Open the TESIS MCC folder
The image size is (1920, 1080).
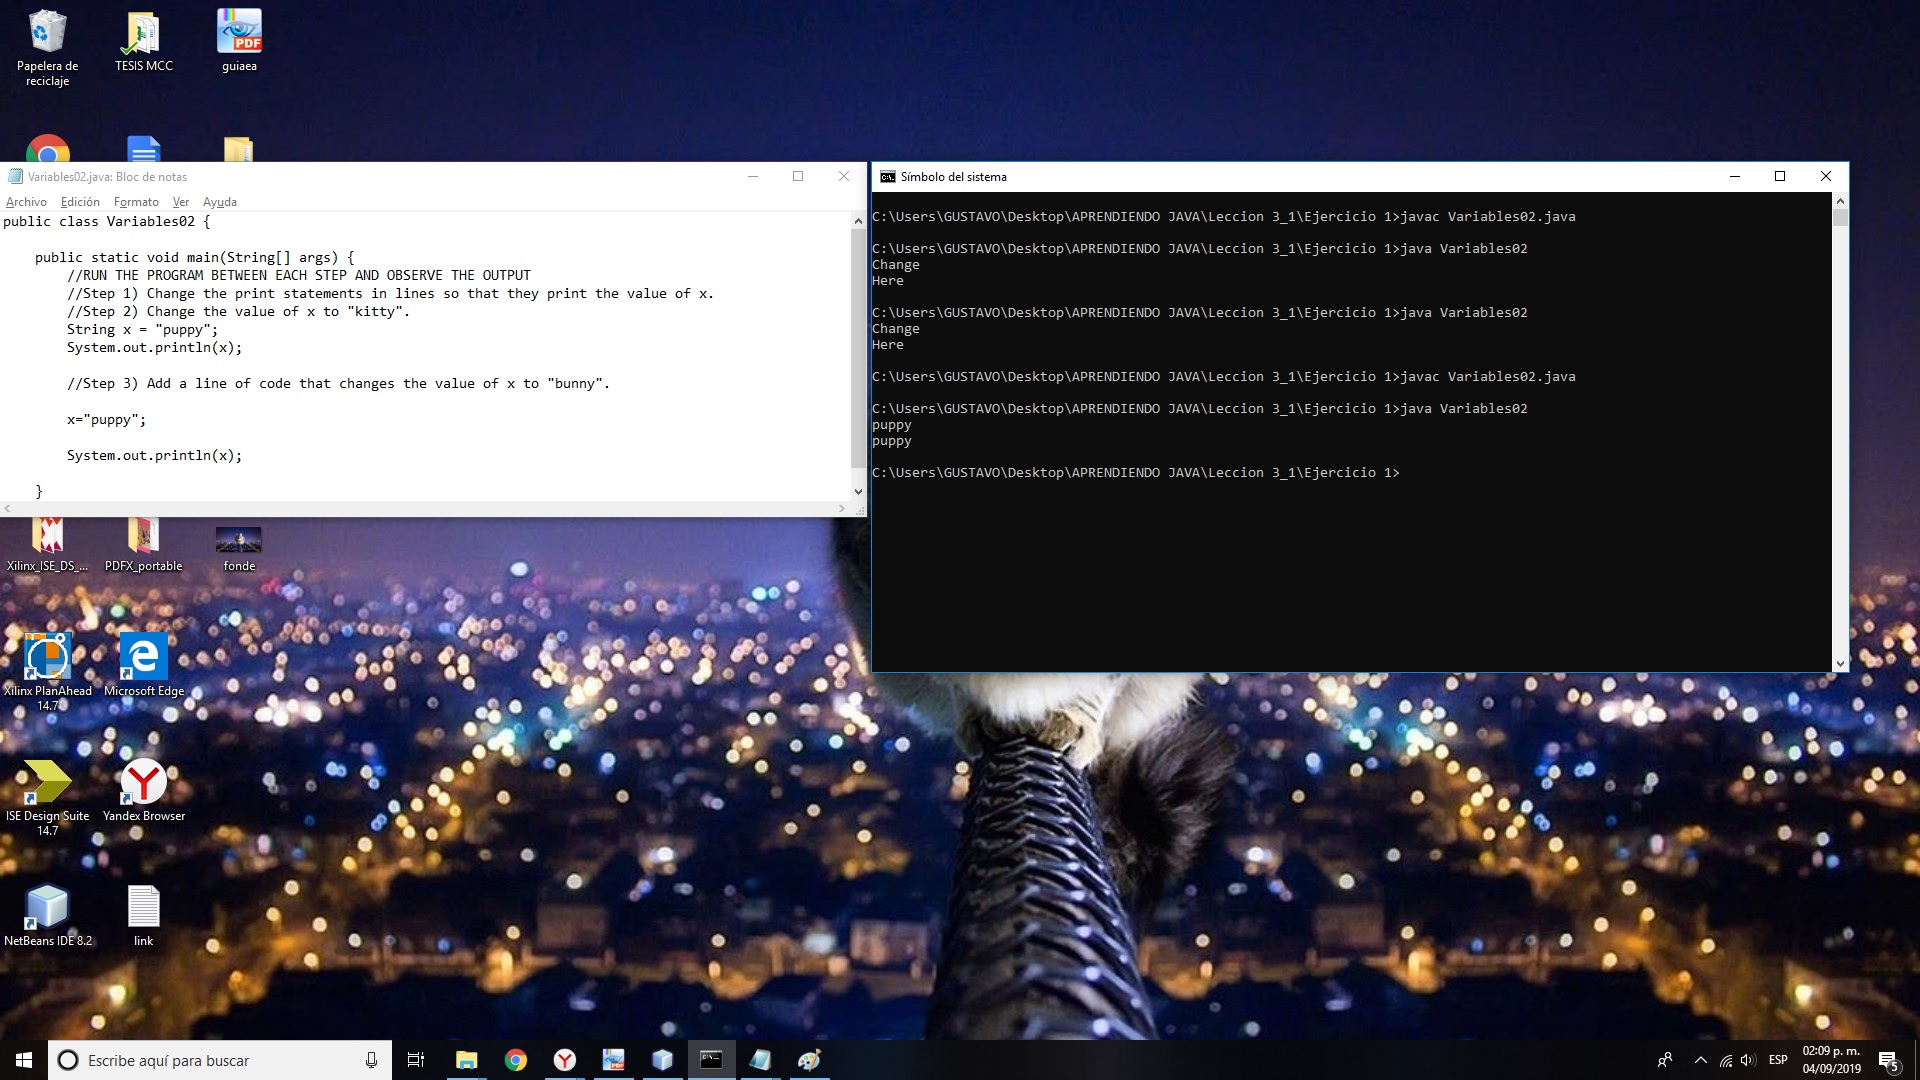143,30
